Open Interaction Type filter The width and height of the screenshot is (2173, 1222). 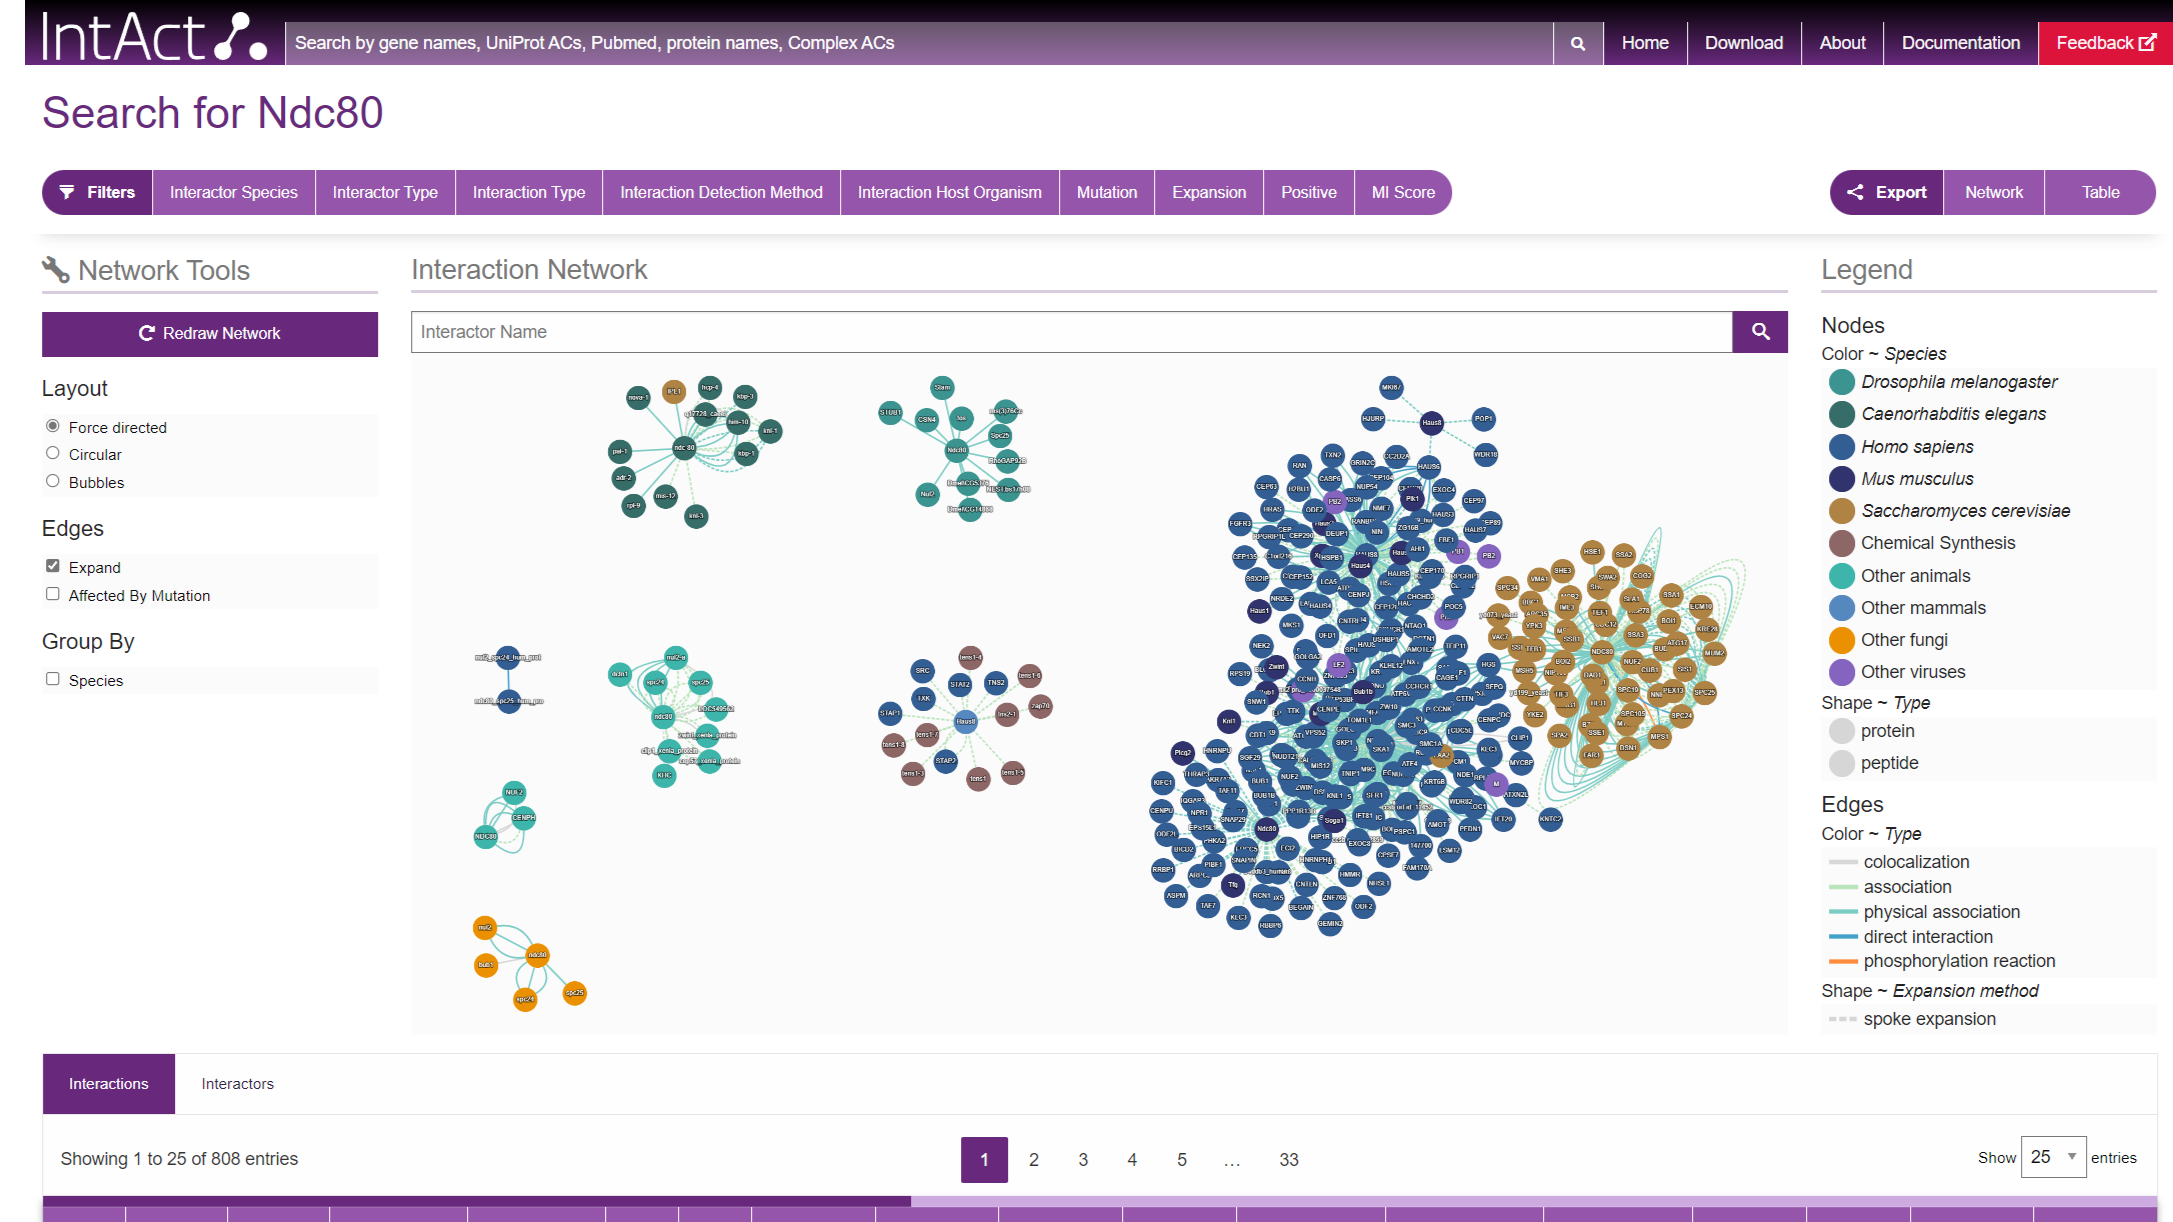[529, 192]
